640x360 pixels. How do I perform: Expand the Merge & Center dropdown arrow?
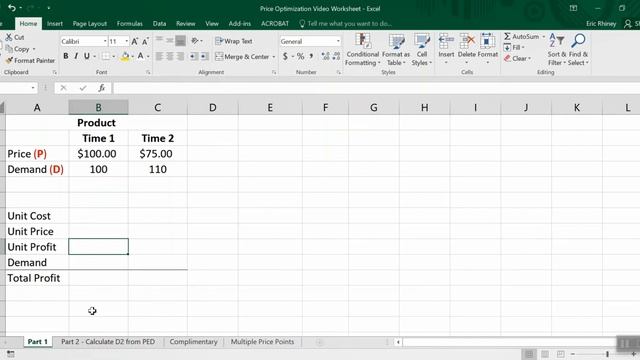point(273,57)
